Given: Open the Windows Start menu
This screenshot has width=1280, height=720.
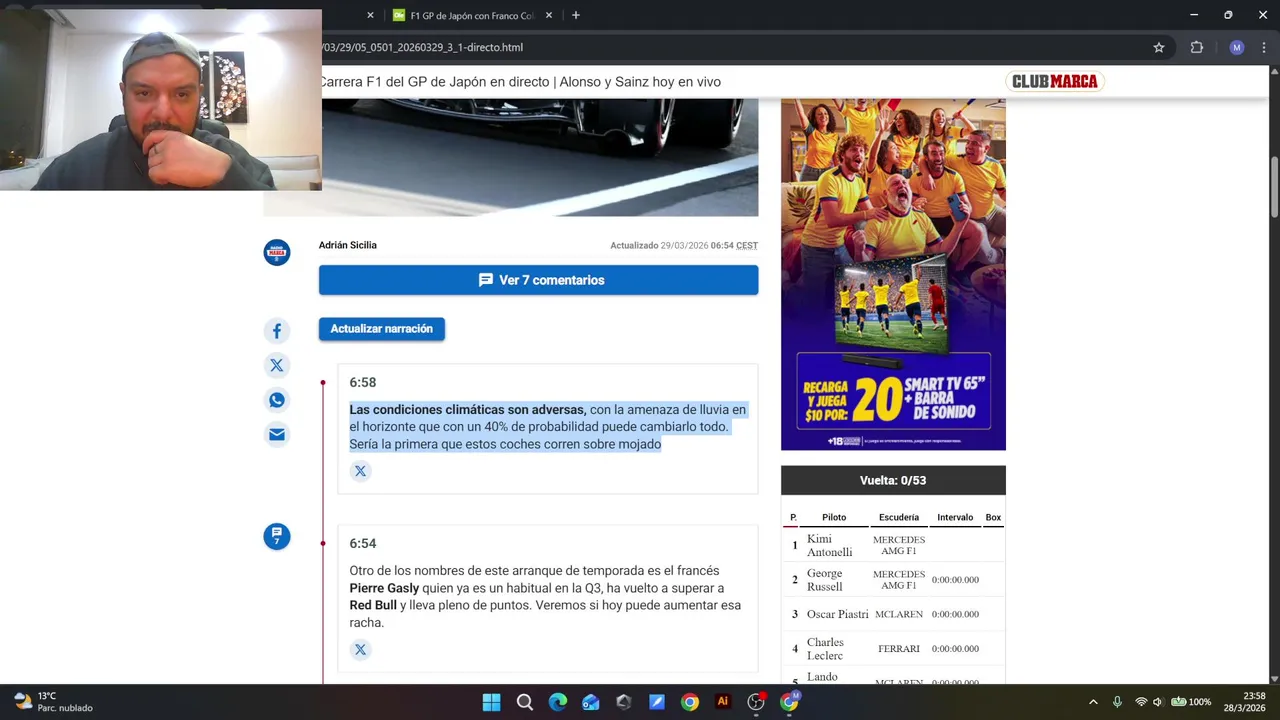Looking at the screenshot, I should (x=491, y=702).
